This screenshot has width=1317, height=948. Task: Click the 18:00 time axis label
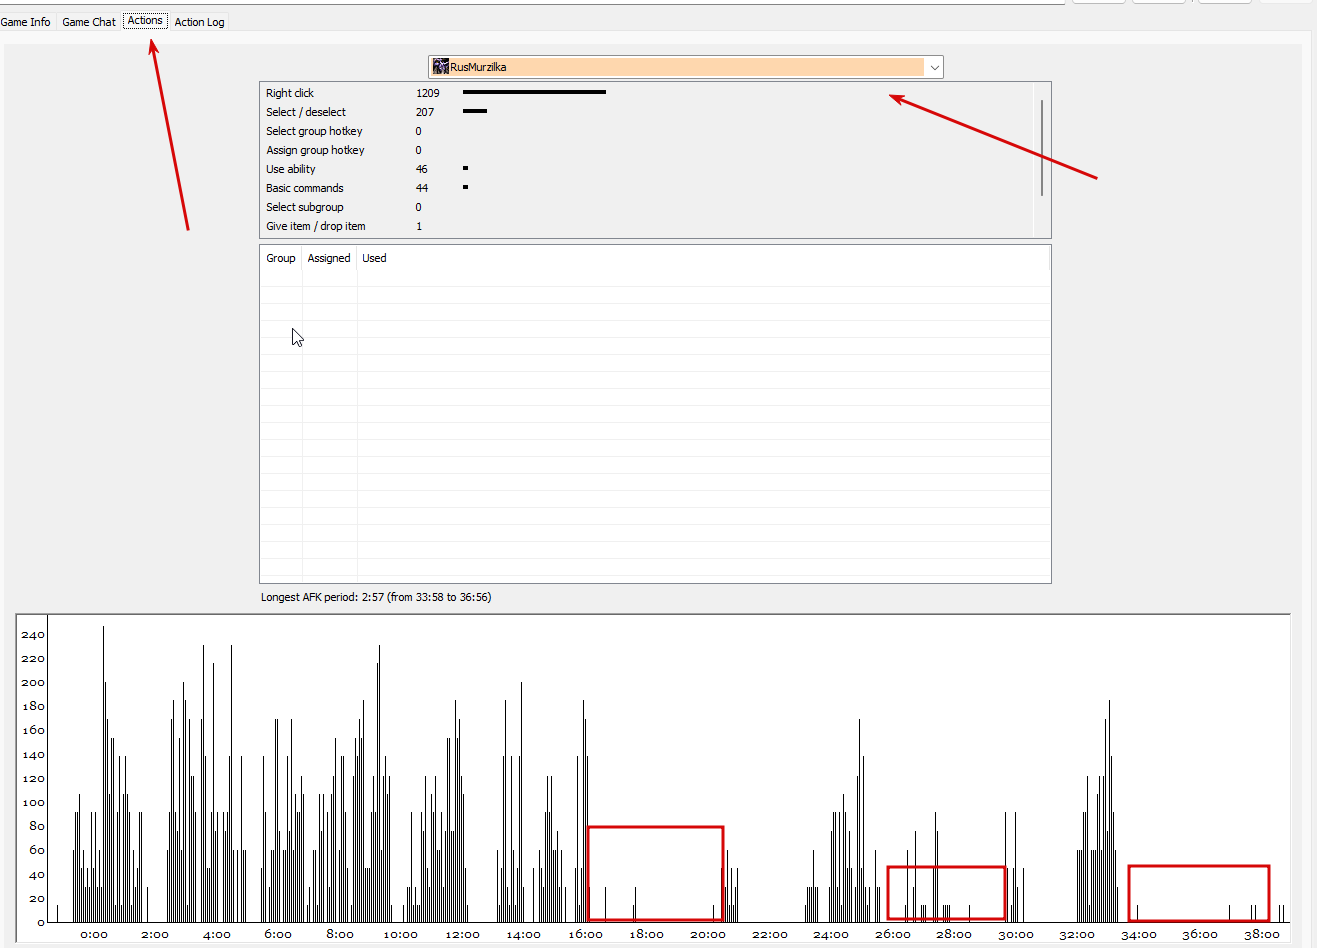[x=647, y=935]
